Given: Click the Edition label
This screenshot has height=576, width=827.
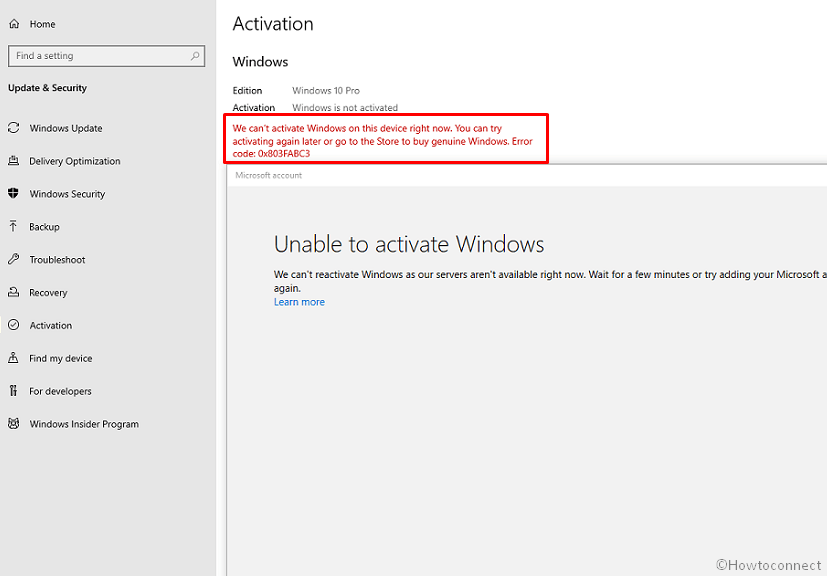Looking at the screenshot, I should (x=247, y=90).
